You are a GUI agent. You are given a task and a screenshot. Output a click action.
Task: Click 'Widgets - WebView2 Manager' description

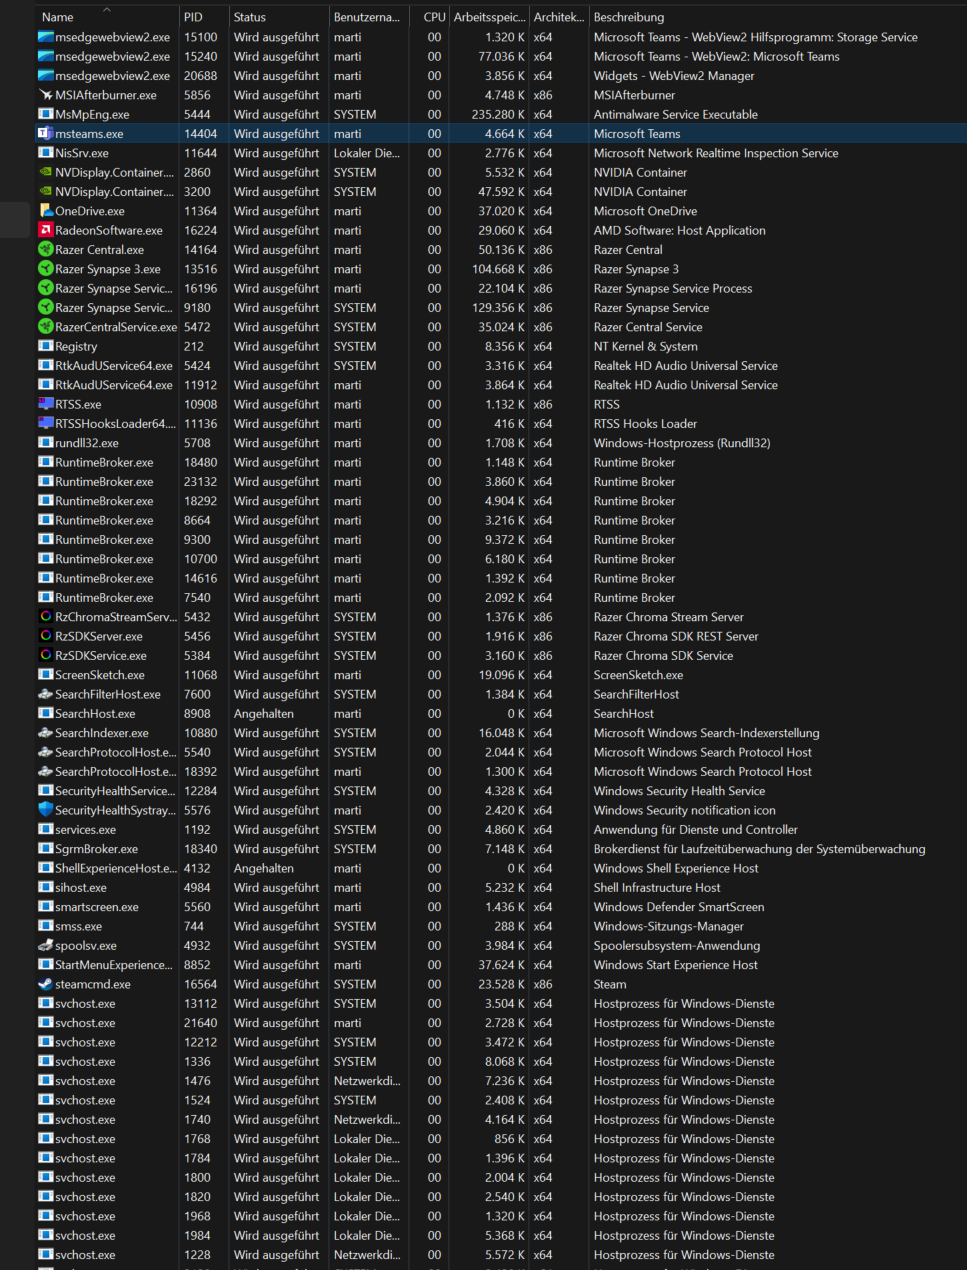[x=674, y=75]
